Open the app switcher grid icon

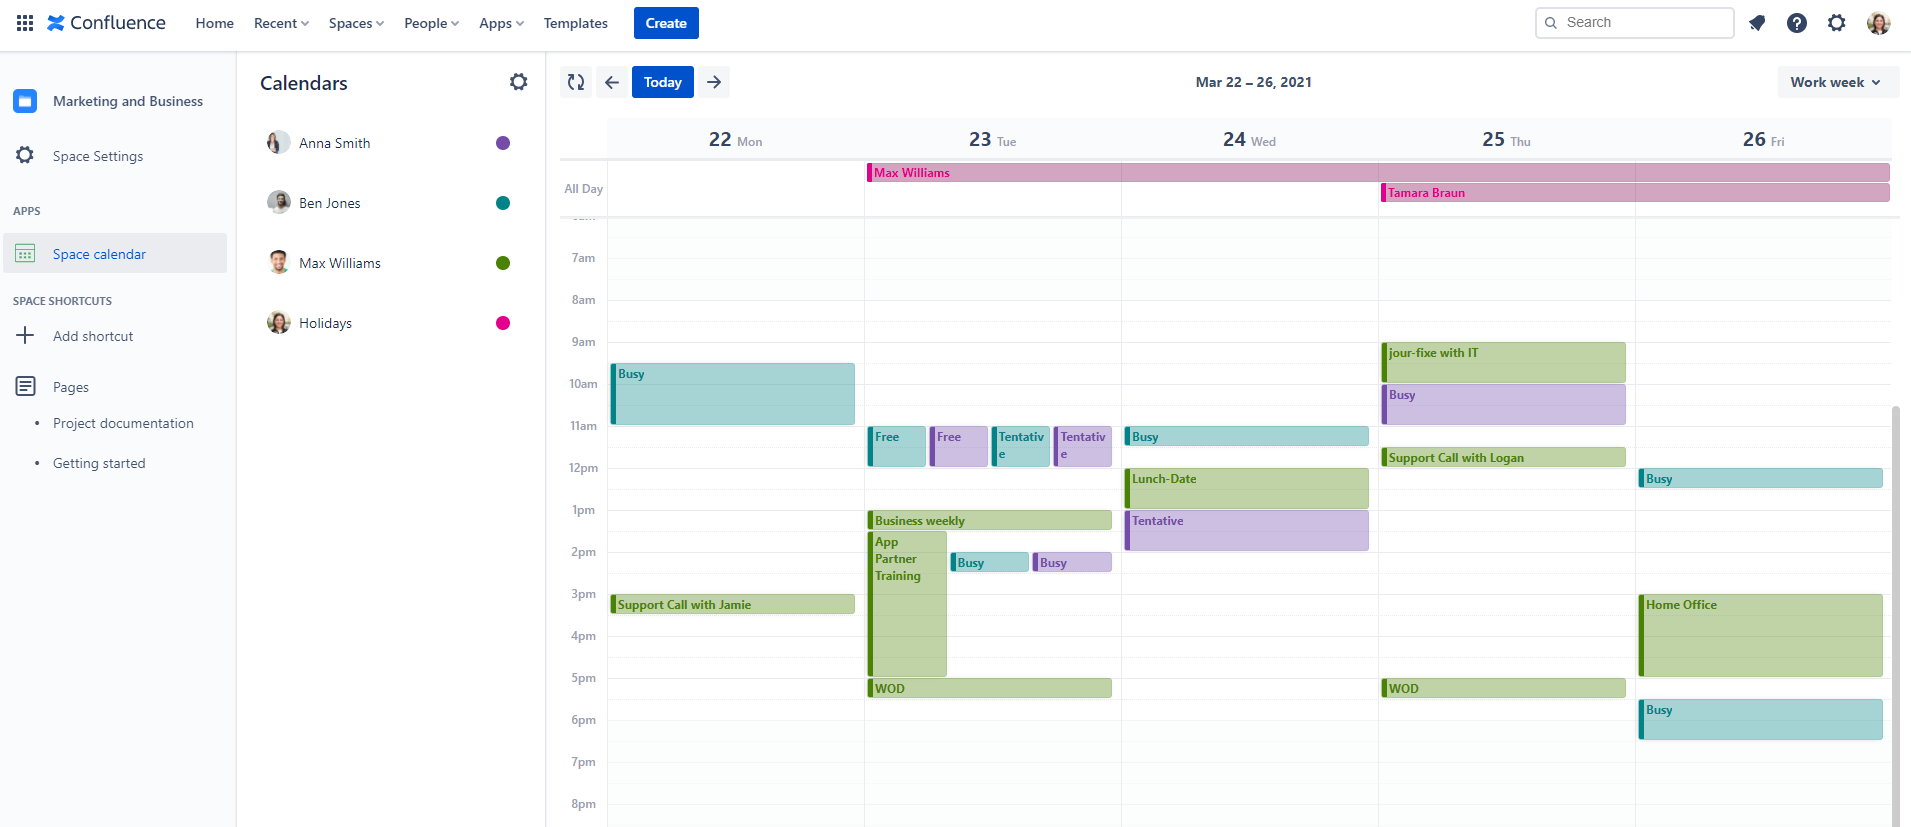click(x=25, y=23)
